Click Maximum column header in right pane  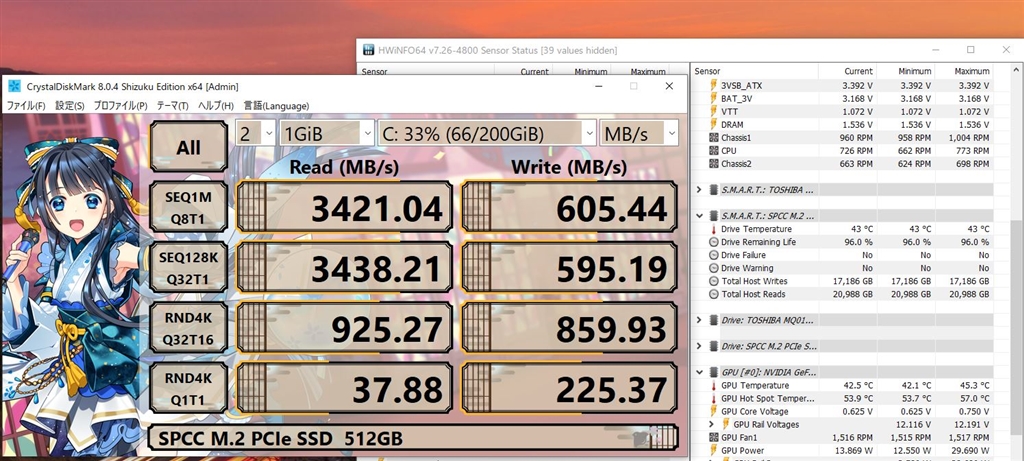tap(964, 71)
